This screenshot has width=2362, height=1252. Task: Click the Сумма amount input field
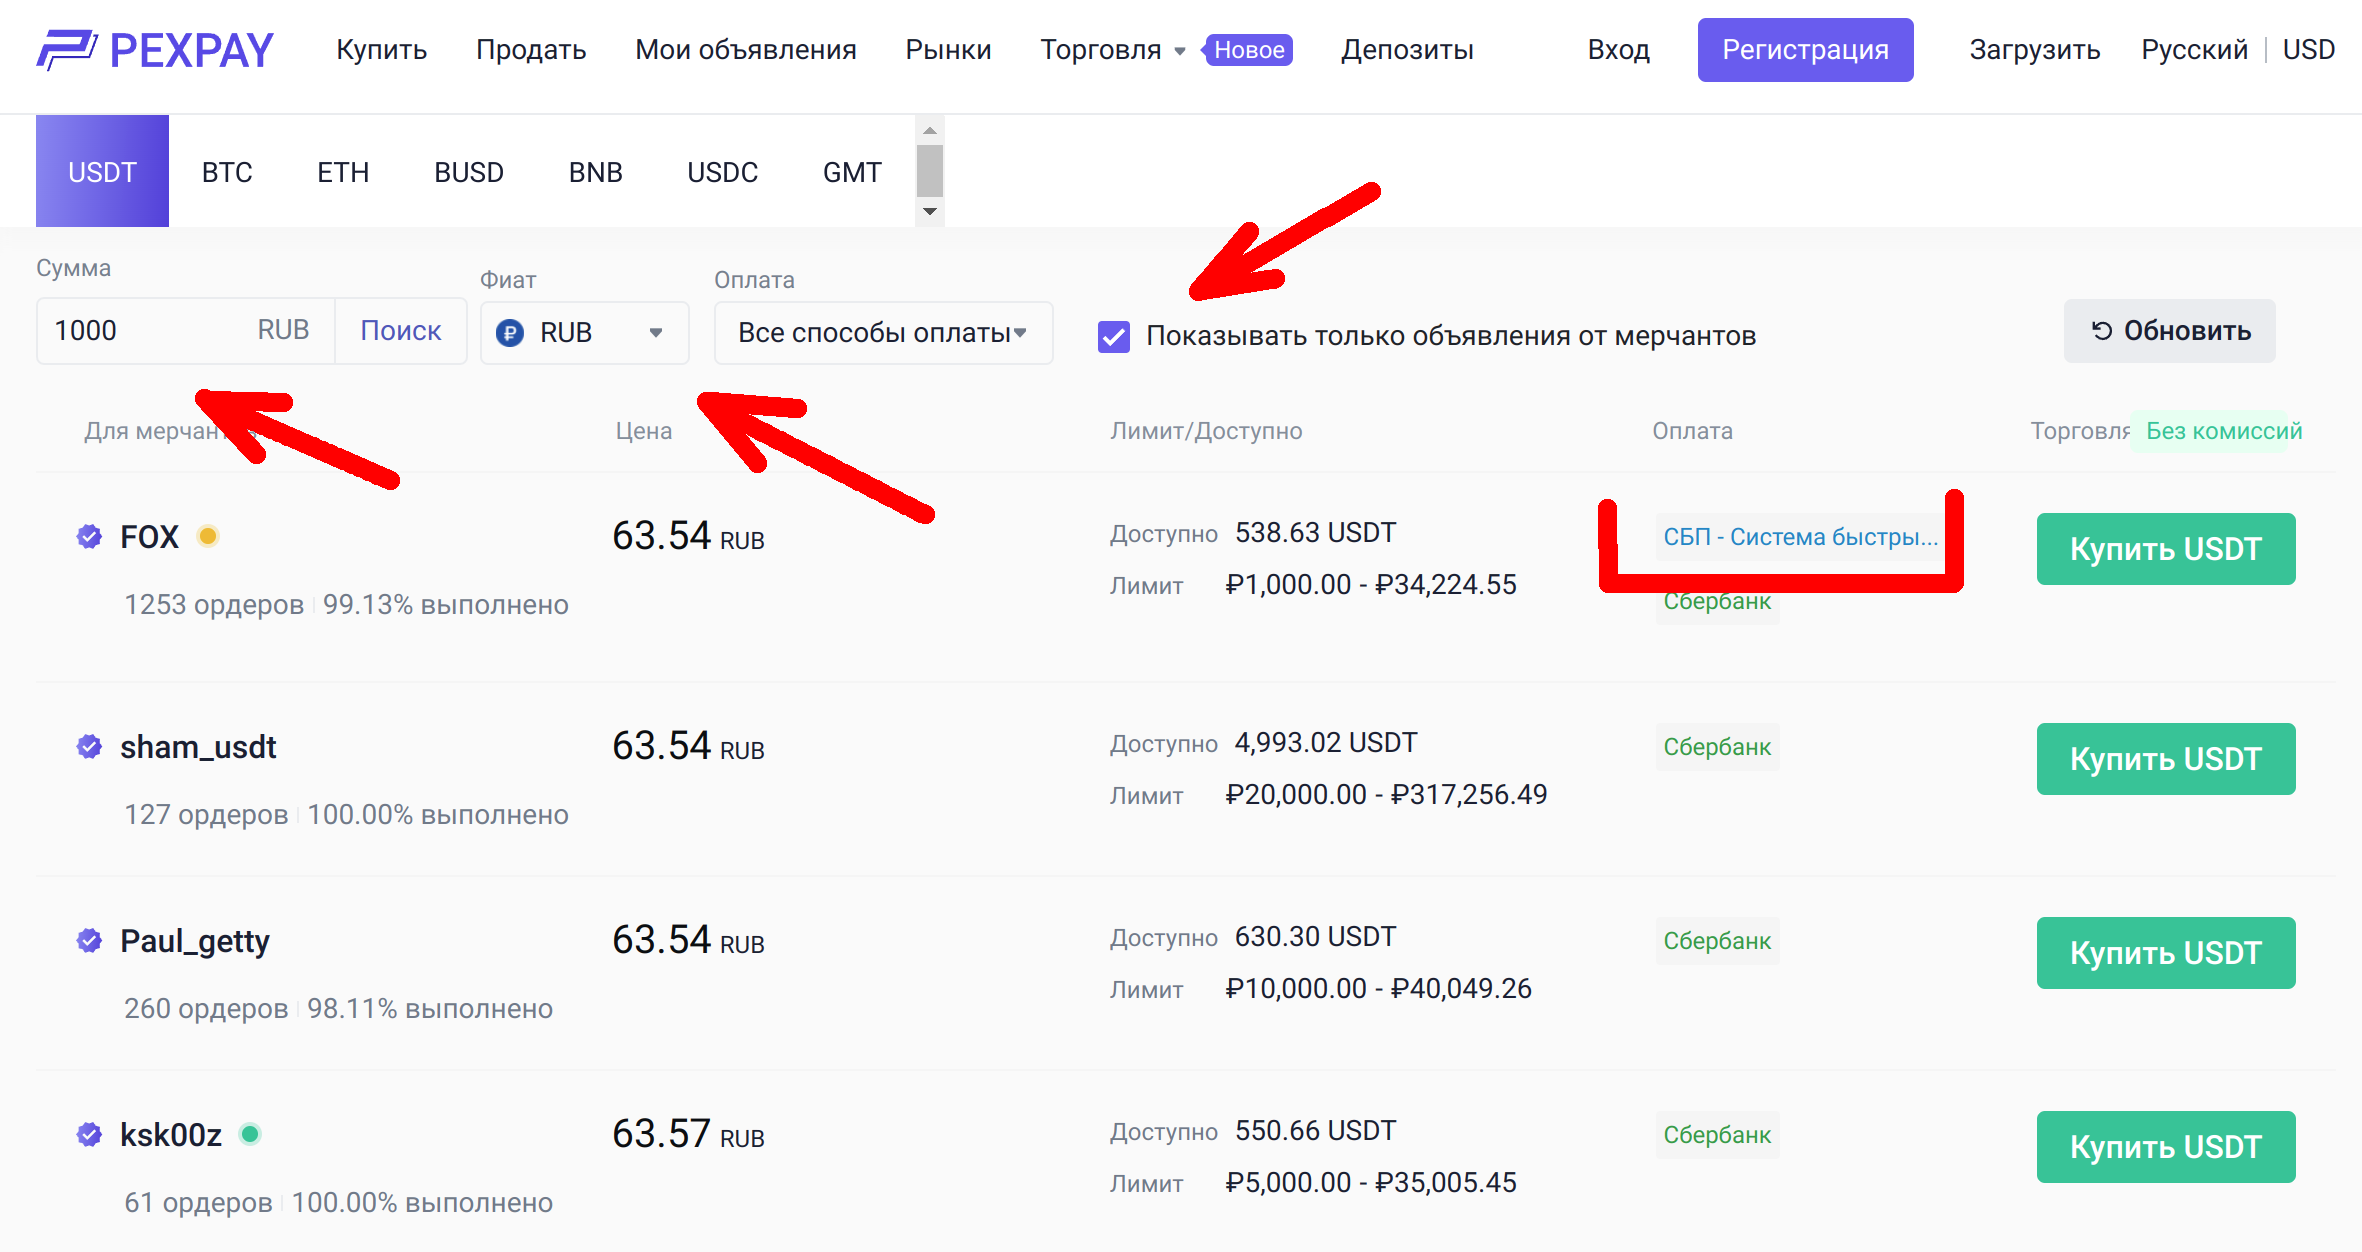[140, 331]
